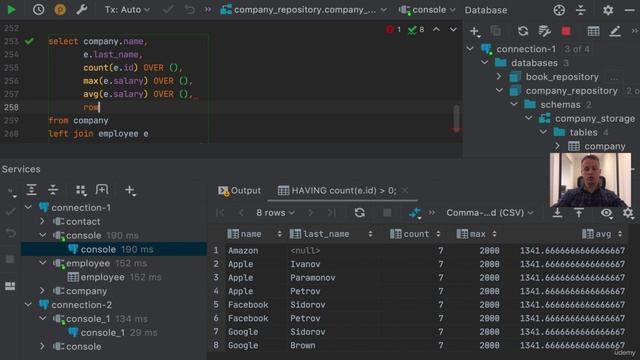Open the Comma-...d (CSV) export format dropdown

click(490, 213)
